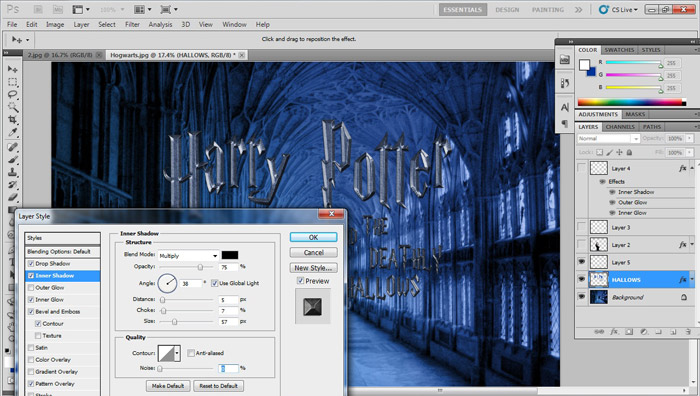Select the Eyedropper tool
This screenshot has height=396, width=700.
pos(12,132)
